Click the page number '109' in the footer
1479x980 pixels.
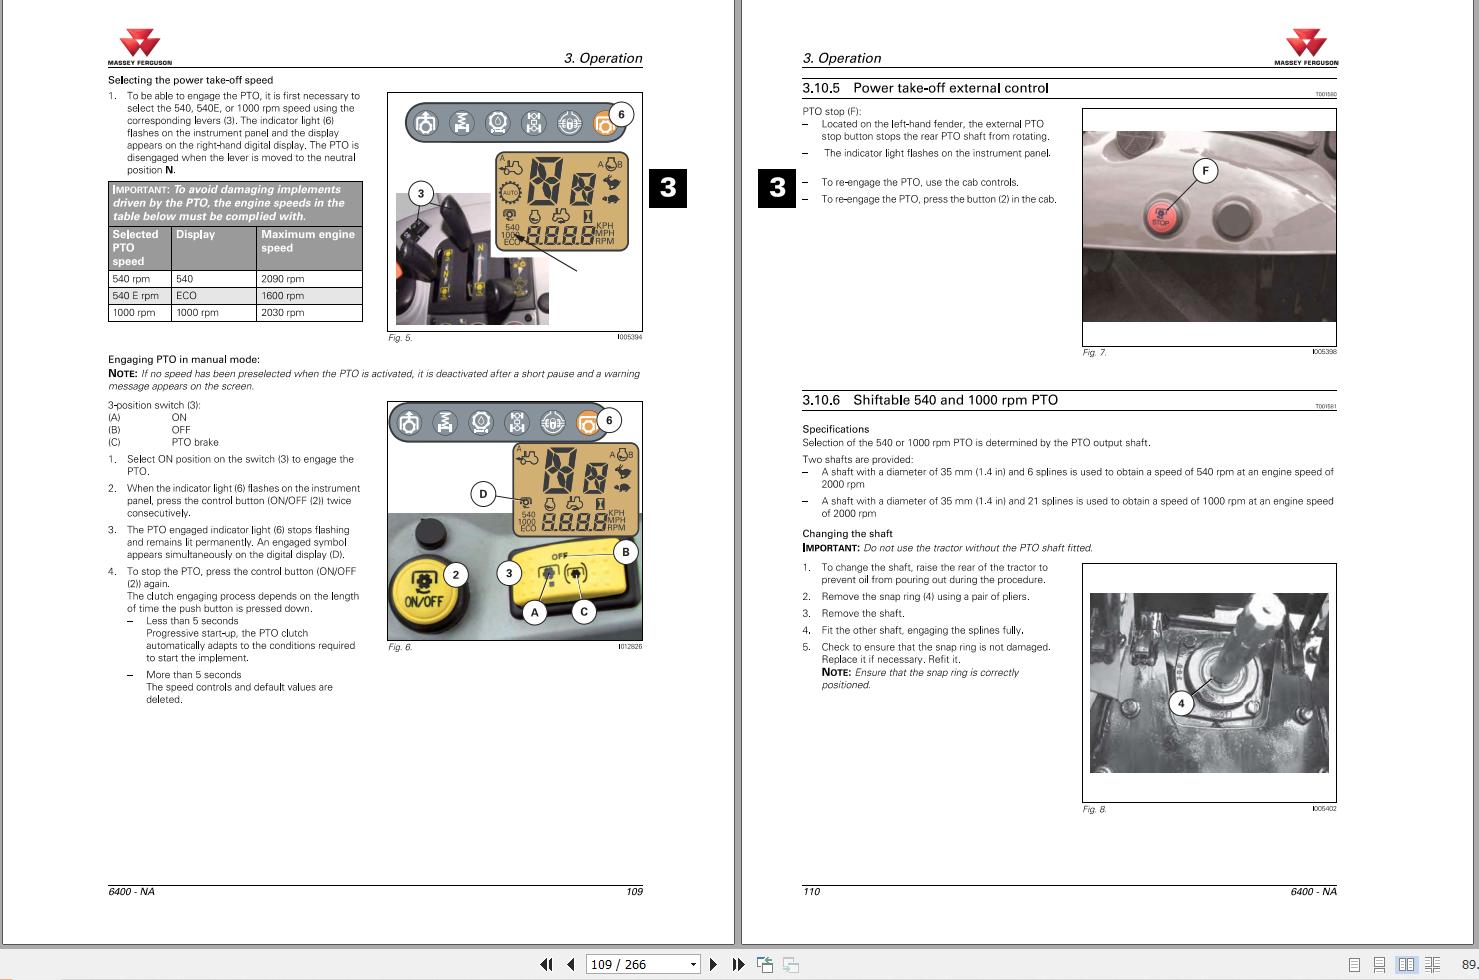click(634, 892)
